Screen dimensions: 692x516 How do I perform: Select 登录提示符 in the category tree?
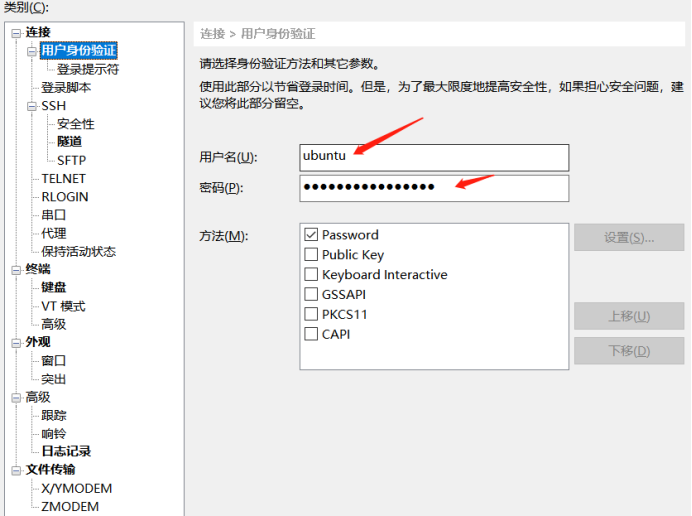pos(88,70)
